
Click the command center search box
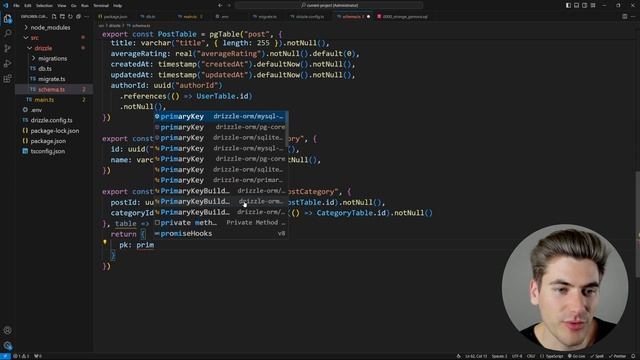coord(329,5)
